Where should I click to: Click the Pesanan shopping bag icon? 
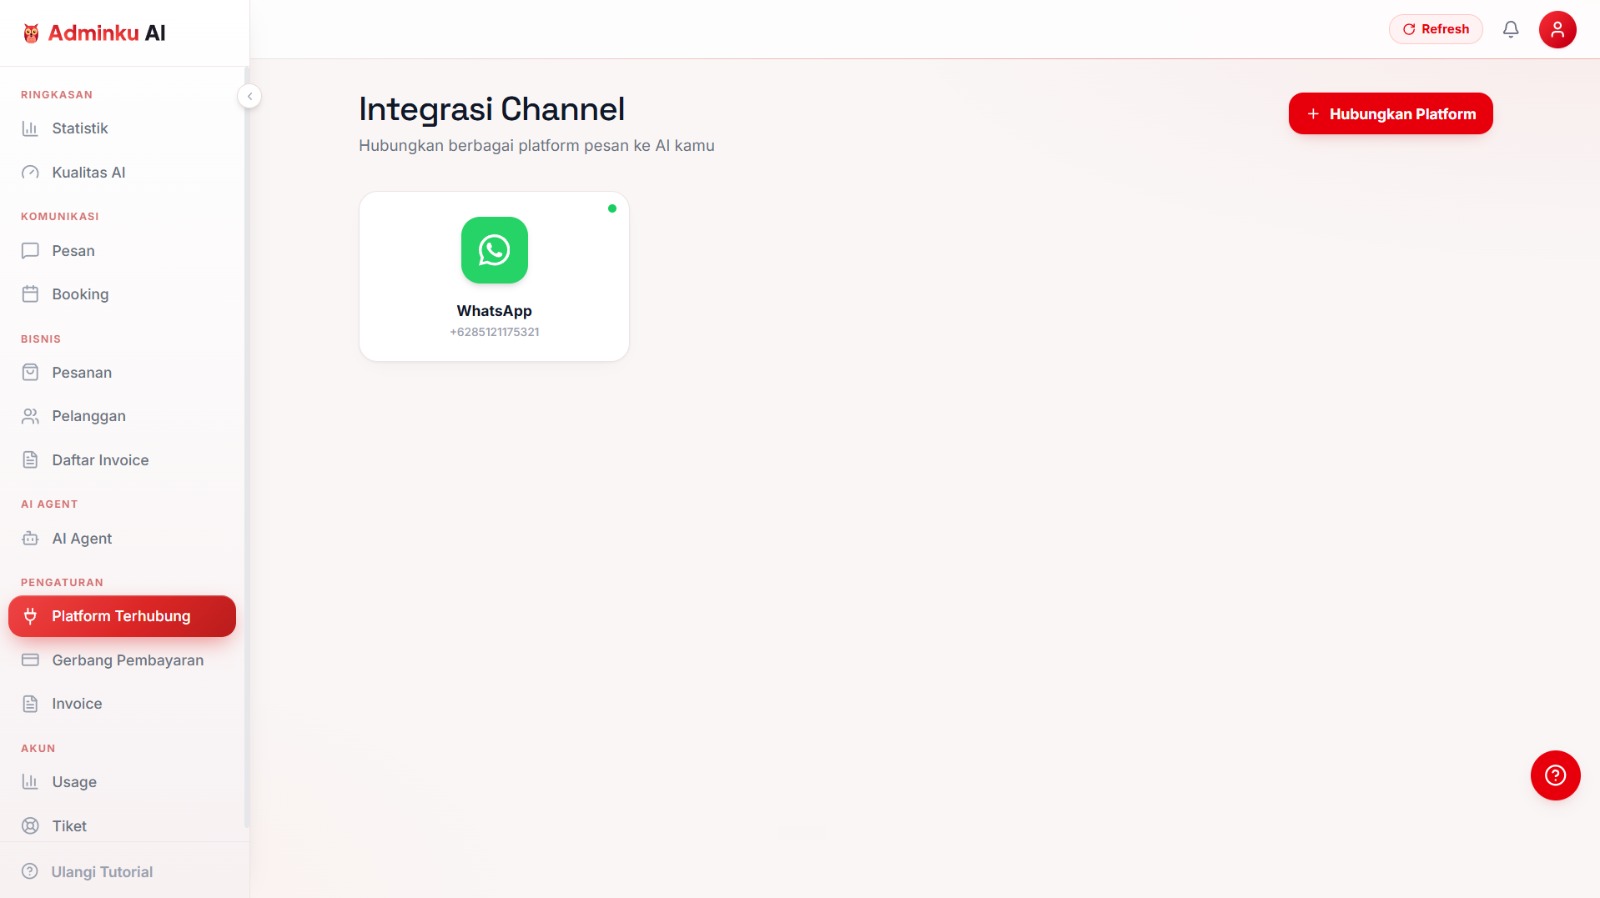pyautogui.click(x=30, y=372)
